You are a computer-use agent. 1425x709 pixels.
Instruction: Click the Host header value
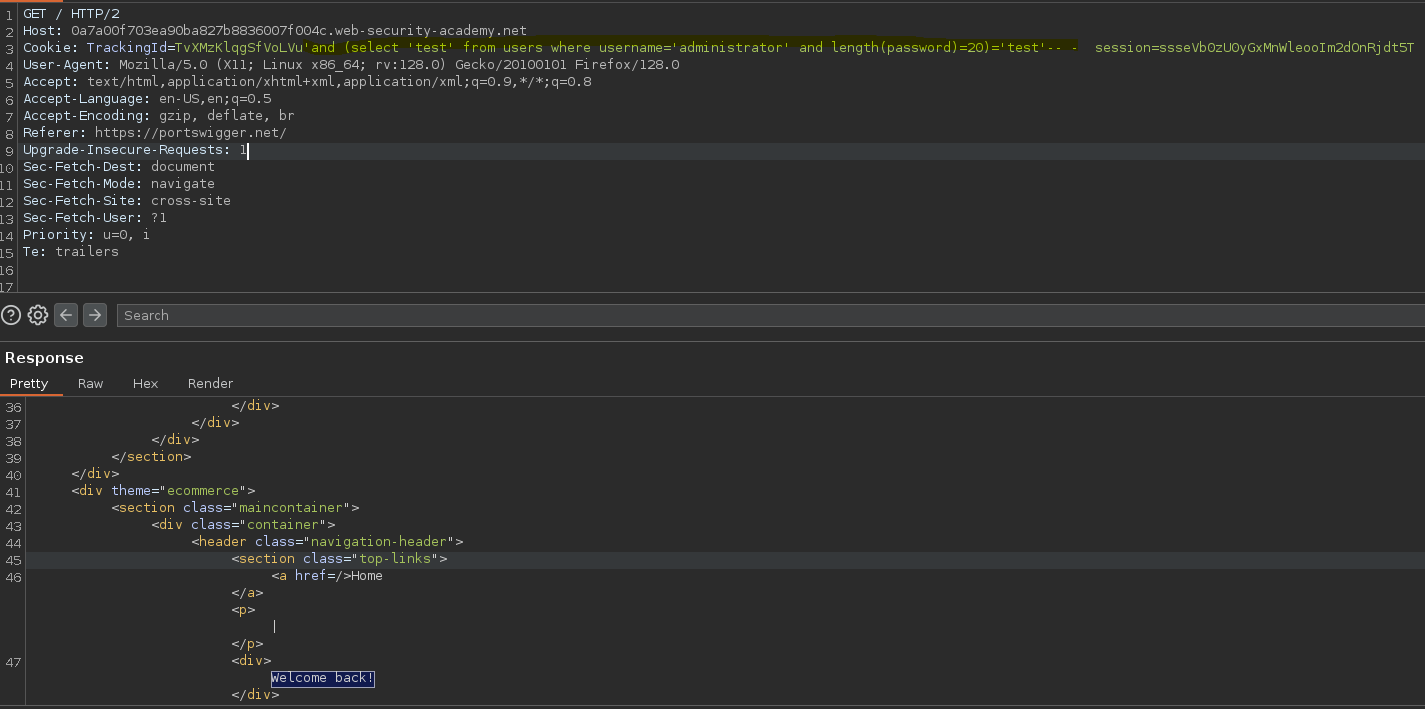299,31
